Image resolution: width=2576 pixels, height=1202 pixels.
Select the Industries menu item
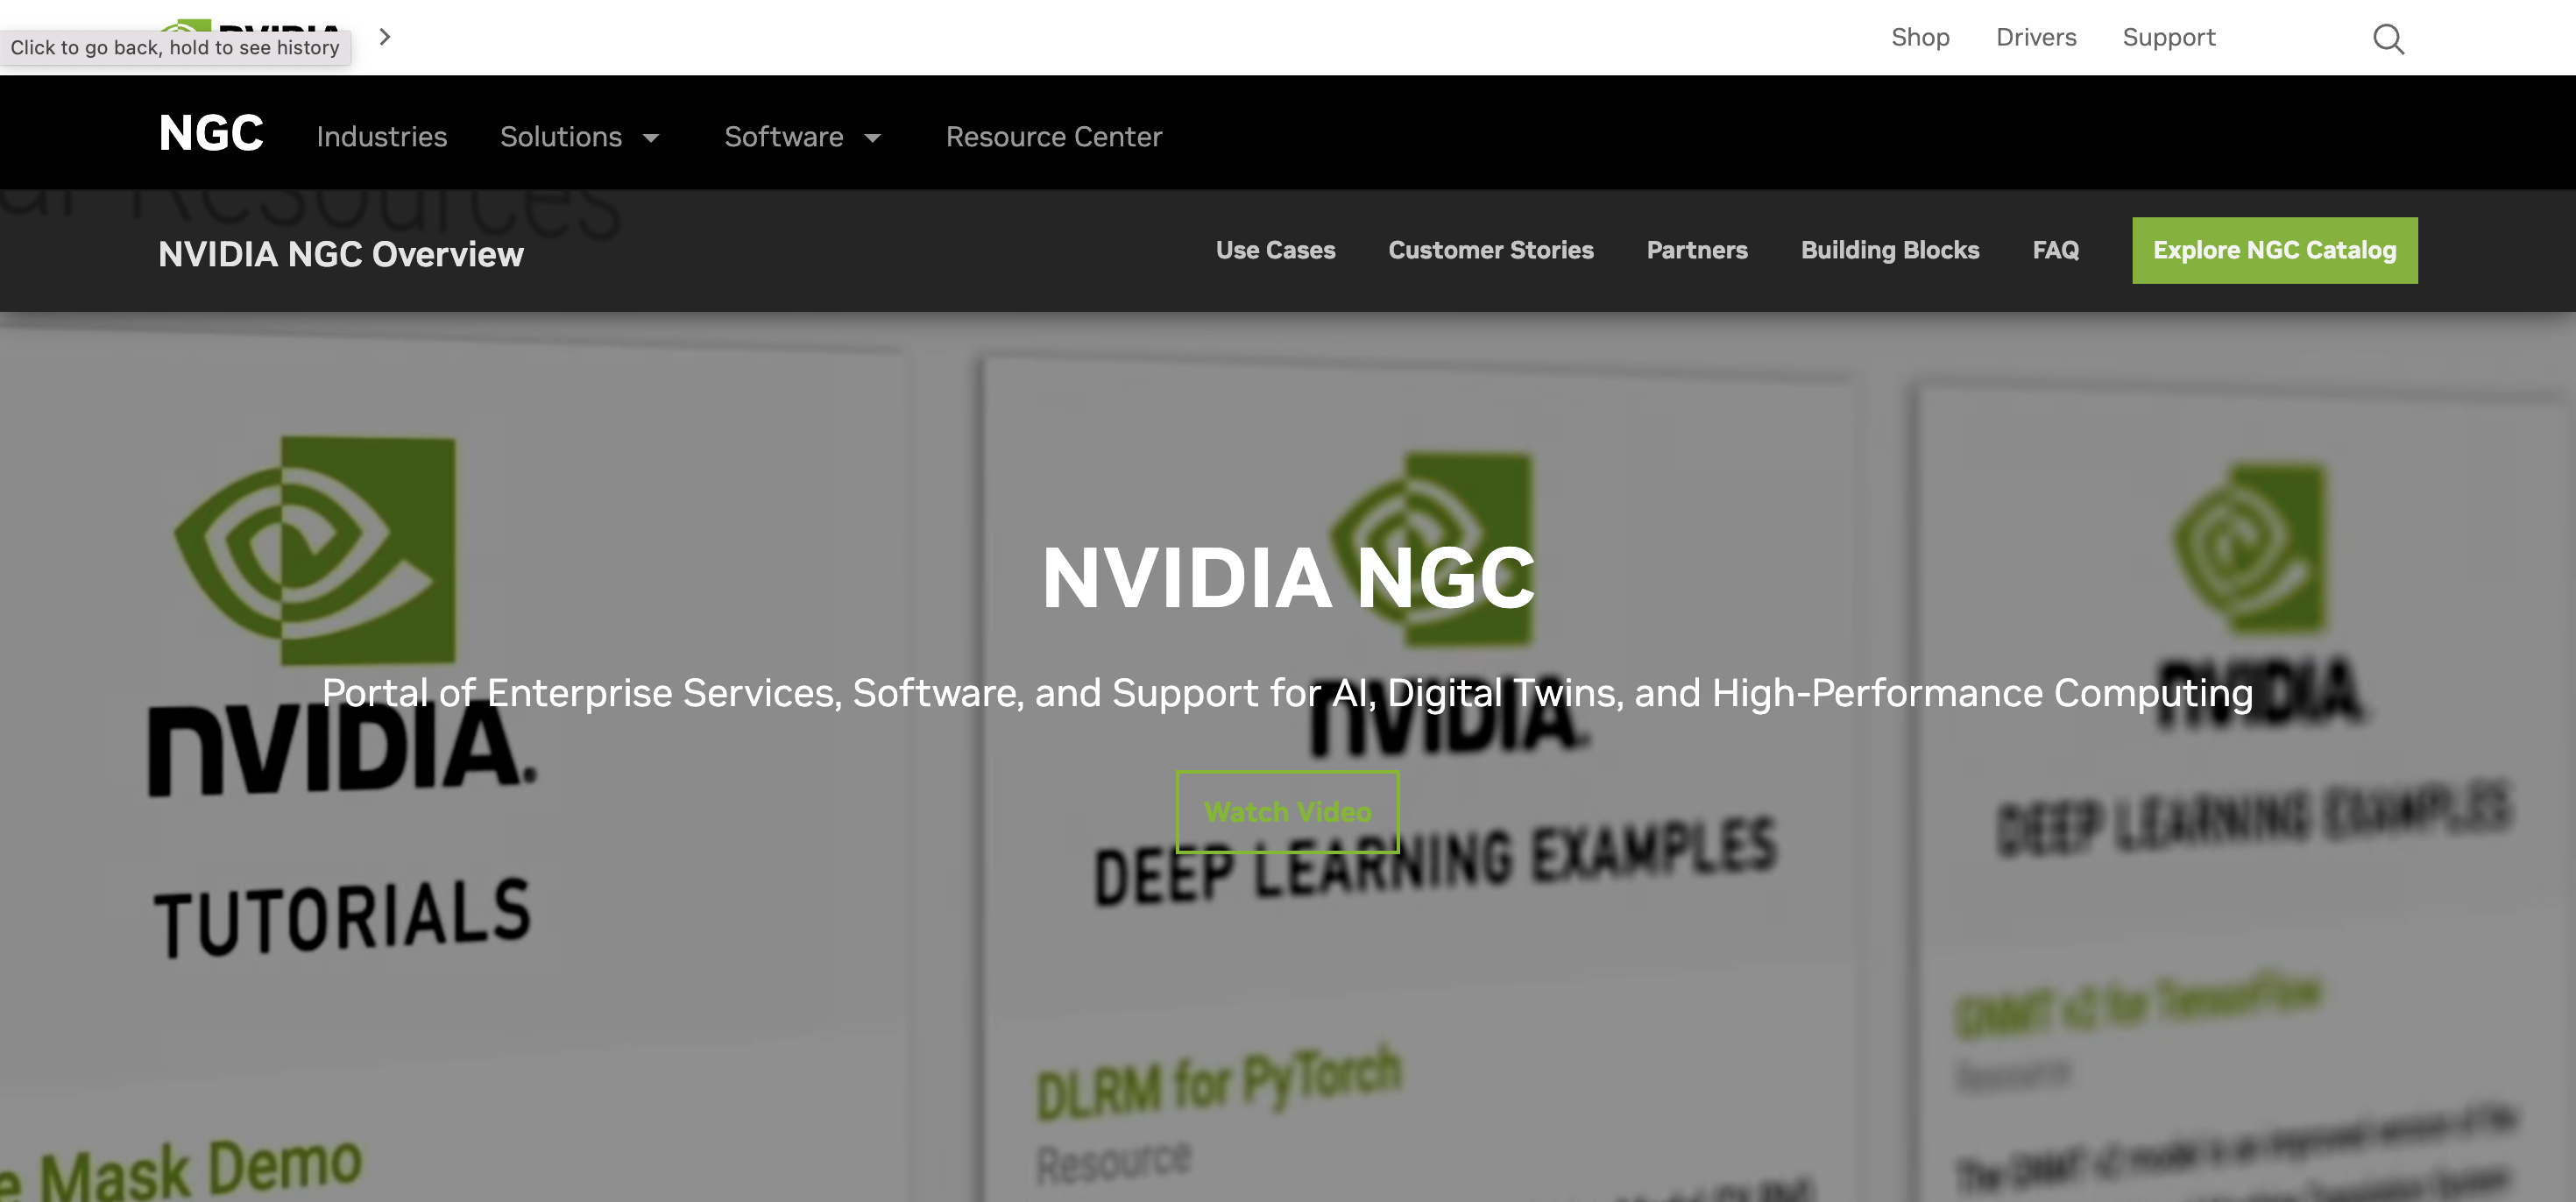[381, 137]
